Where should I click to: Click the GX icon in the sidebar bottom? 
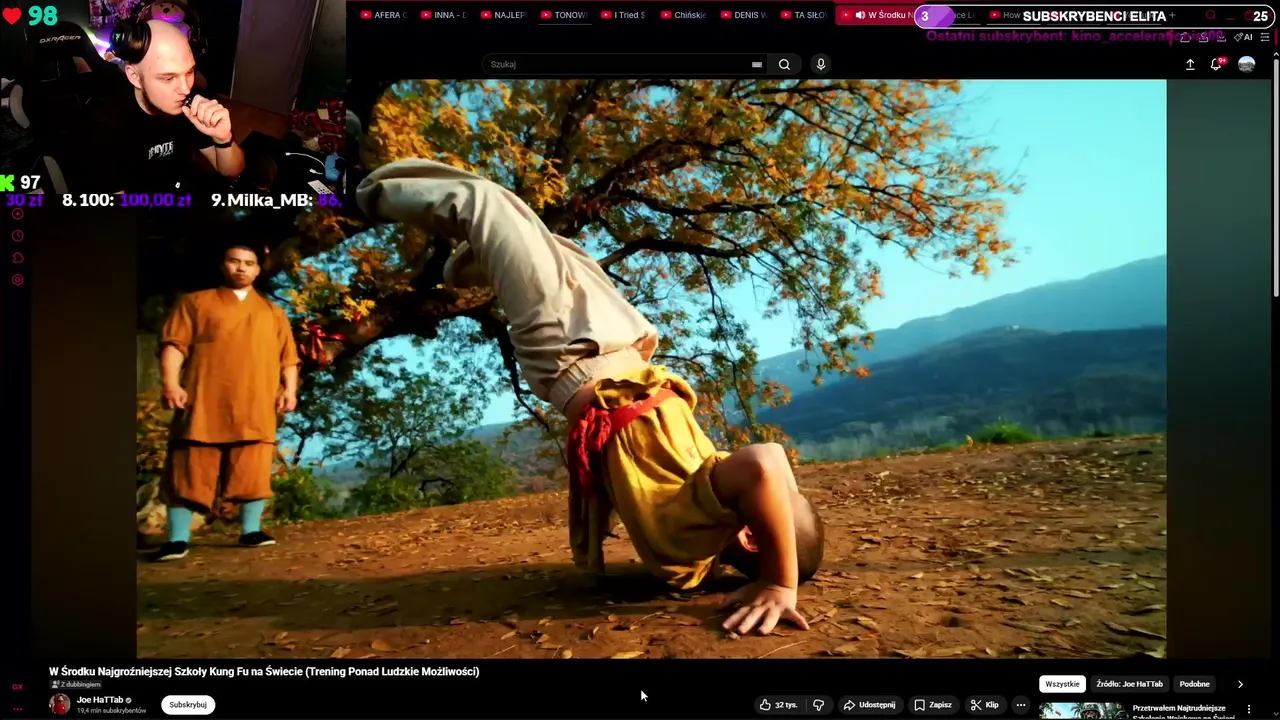coord(17,687)
